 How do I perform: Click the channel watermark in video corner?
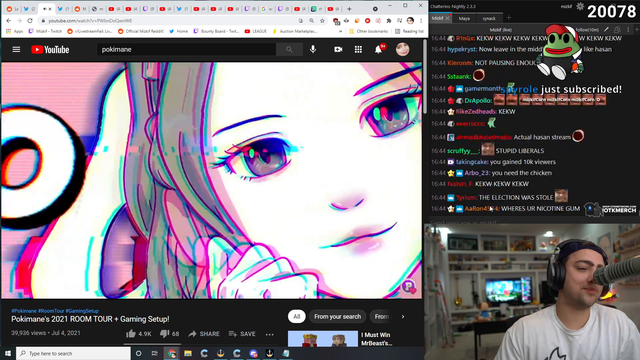click(409, 287)
